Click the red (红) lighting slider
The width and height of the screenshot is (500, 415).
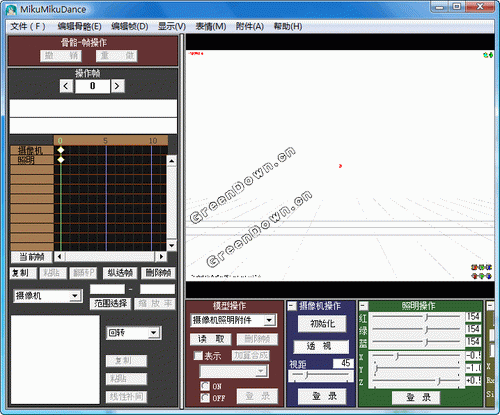pos(416,317)
